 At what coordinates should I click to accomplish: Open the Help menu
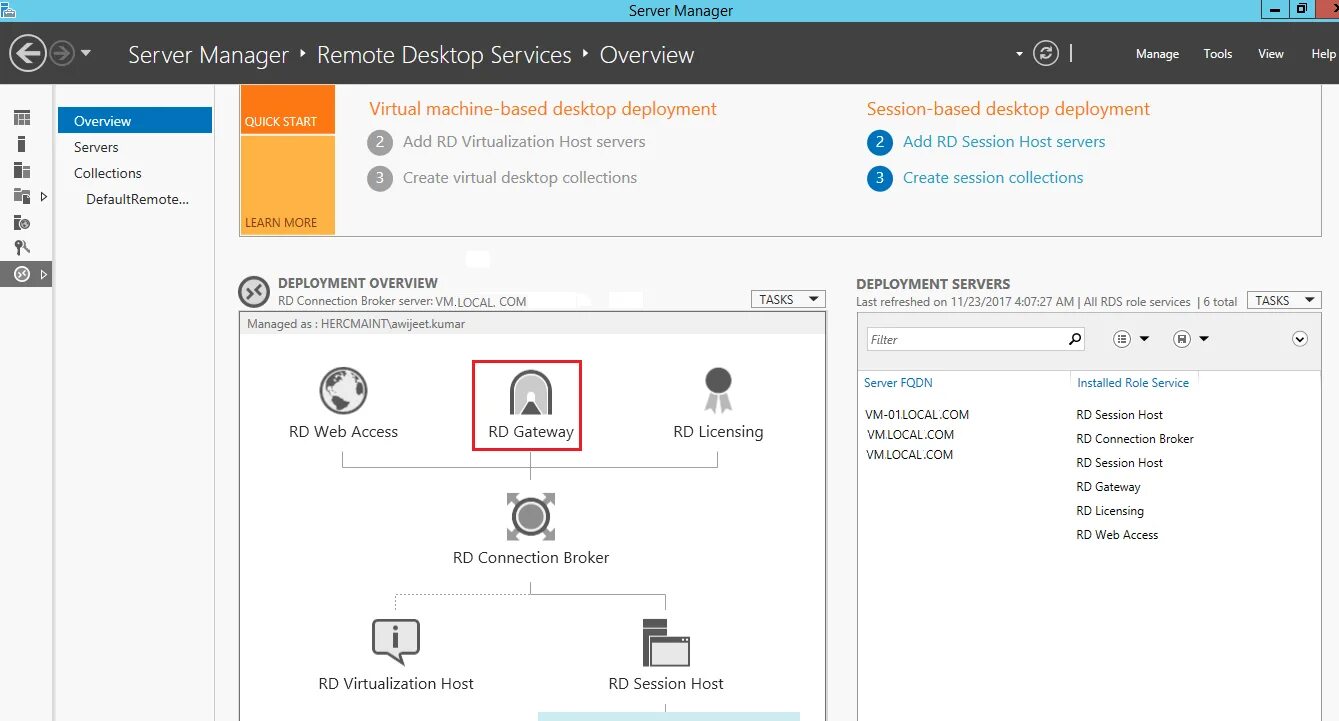coord(1323,54)
